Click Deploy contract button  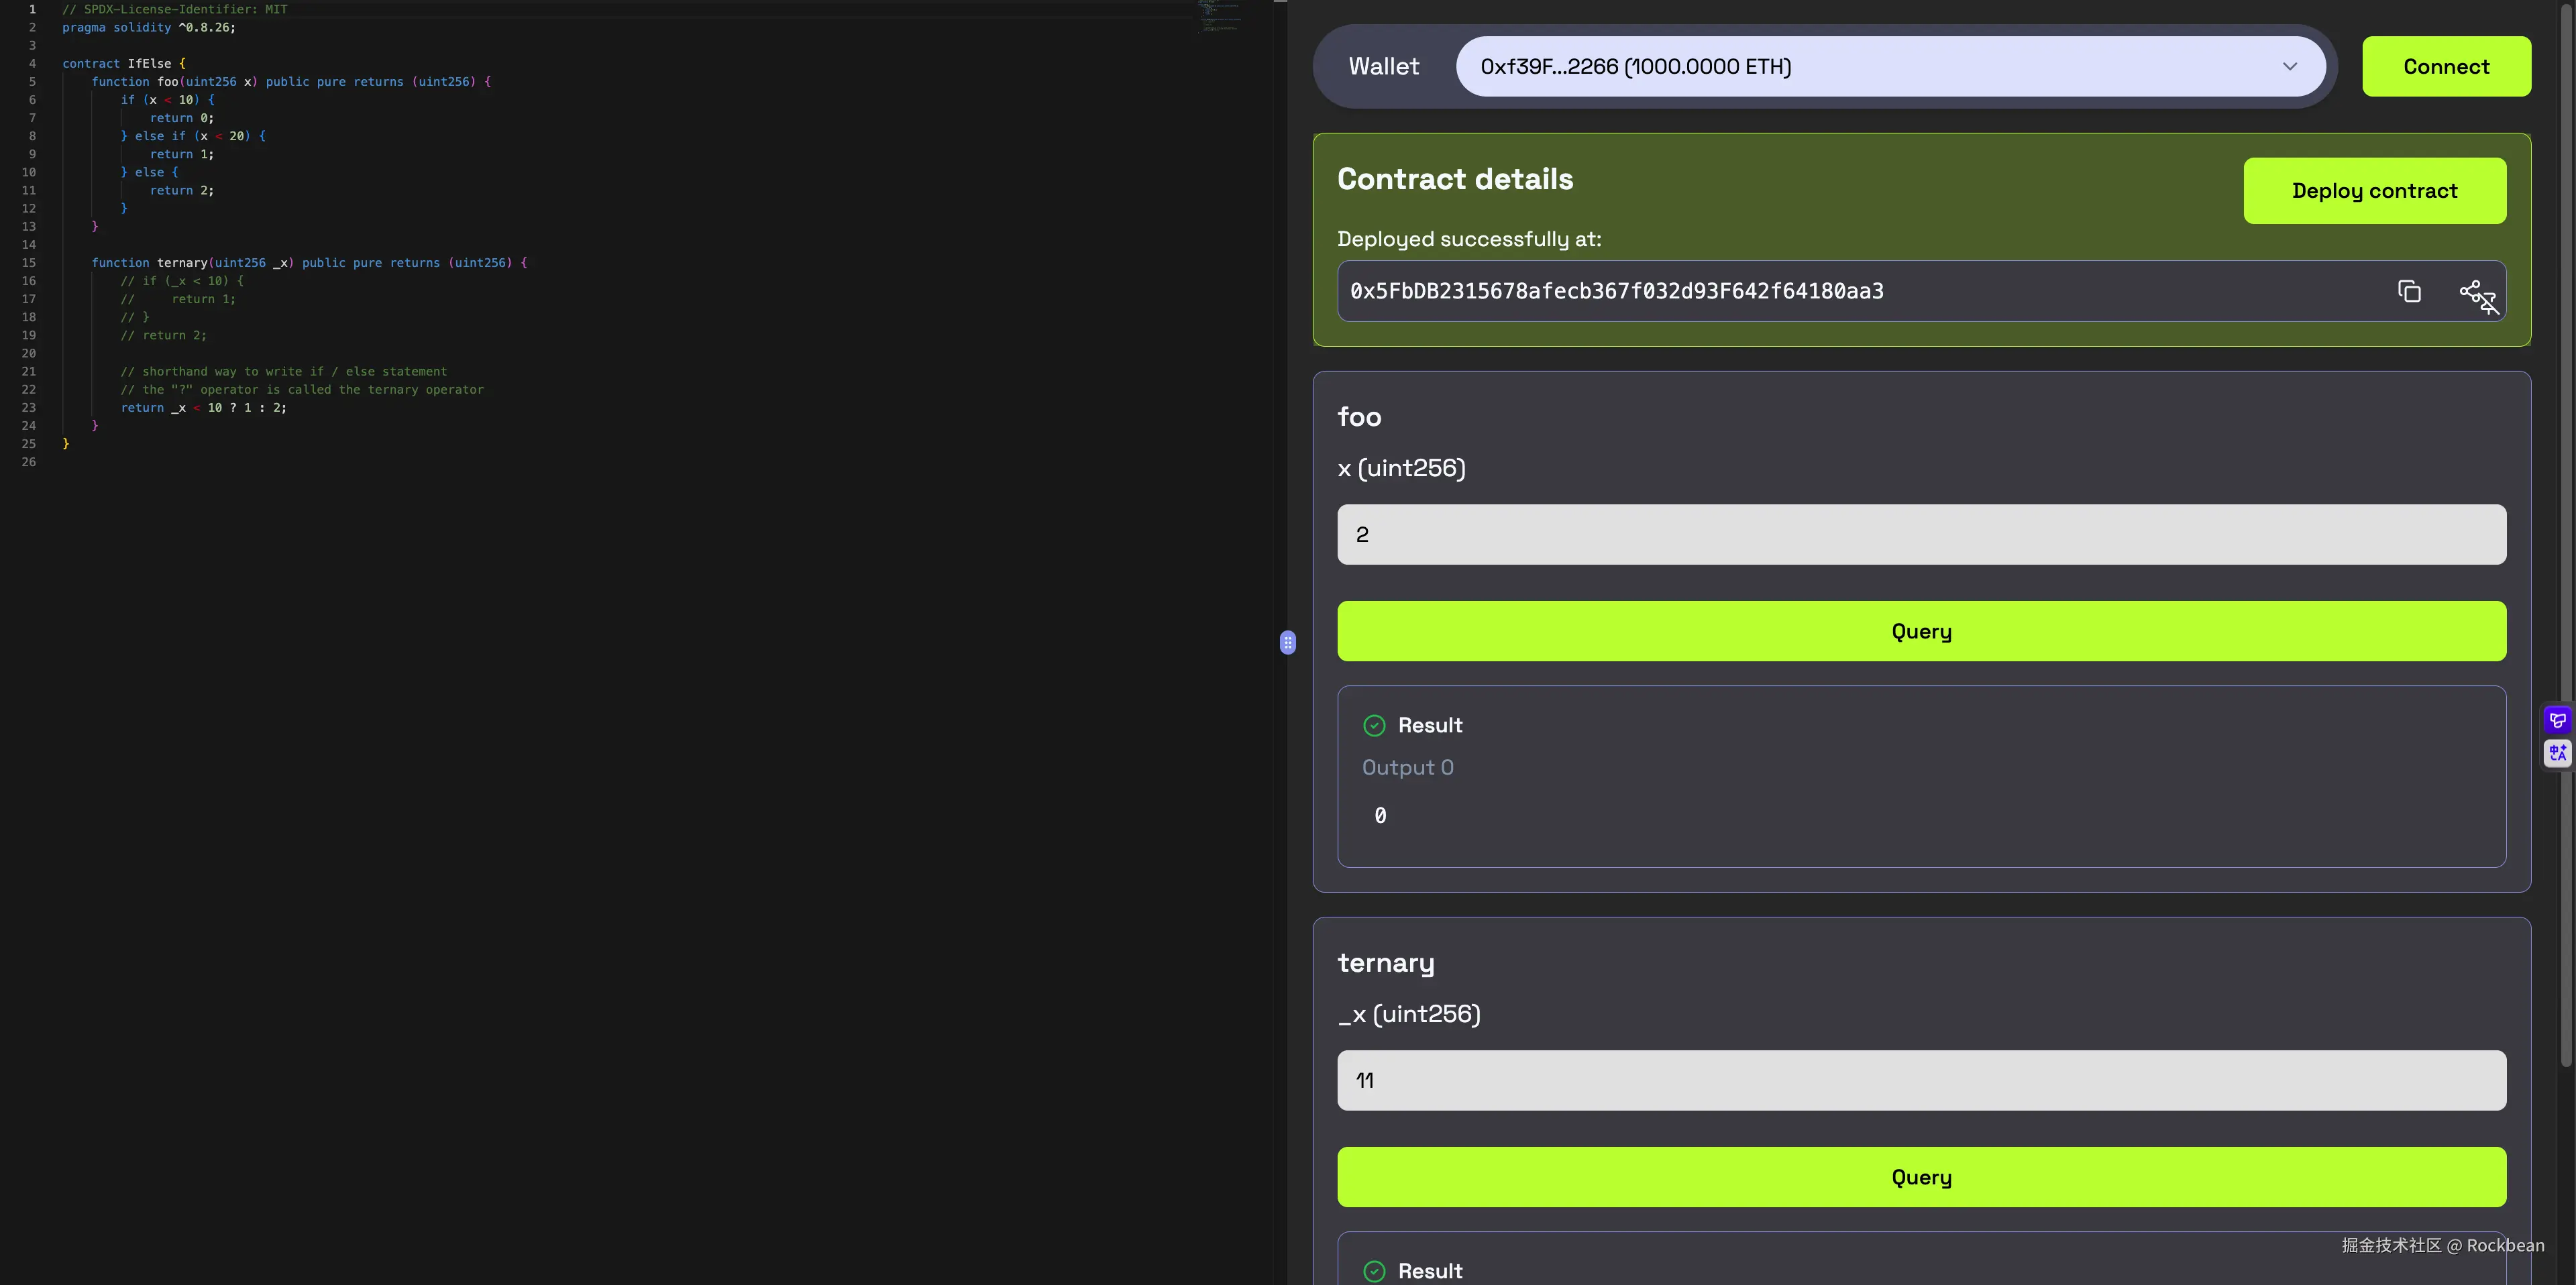[x=2374, y=191]
